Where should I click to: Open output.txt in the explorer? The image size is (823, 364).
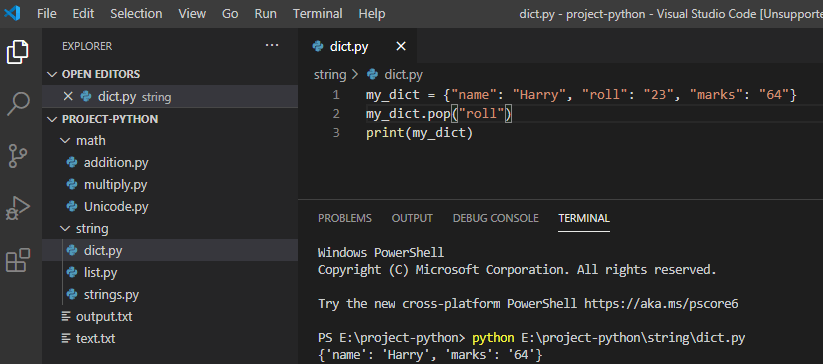point(104,317)
